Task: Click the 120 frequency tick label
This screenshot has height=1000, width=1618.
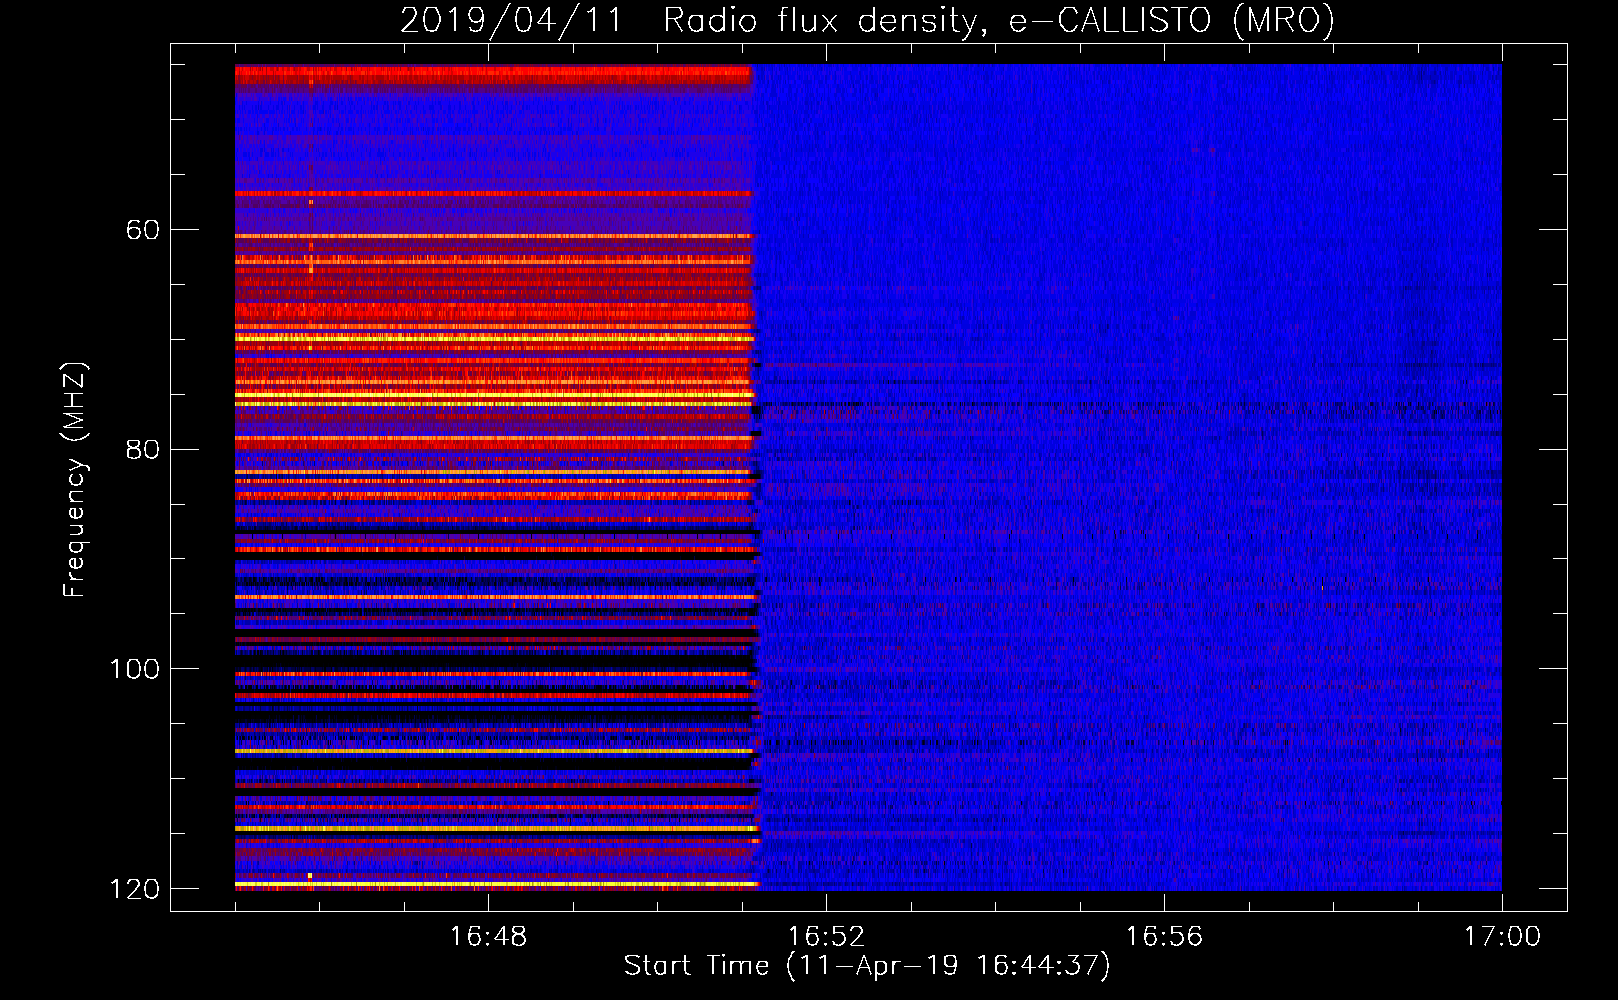Action: pos(135,889)
